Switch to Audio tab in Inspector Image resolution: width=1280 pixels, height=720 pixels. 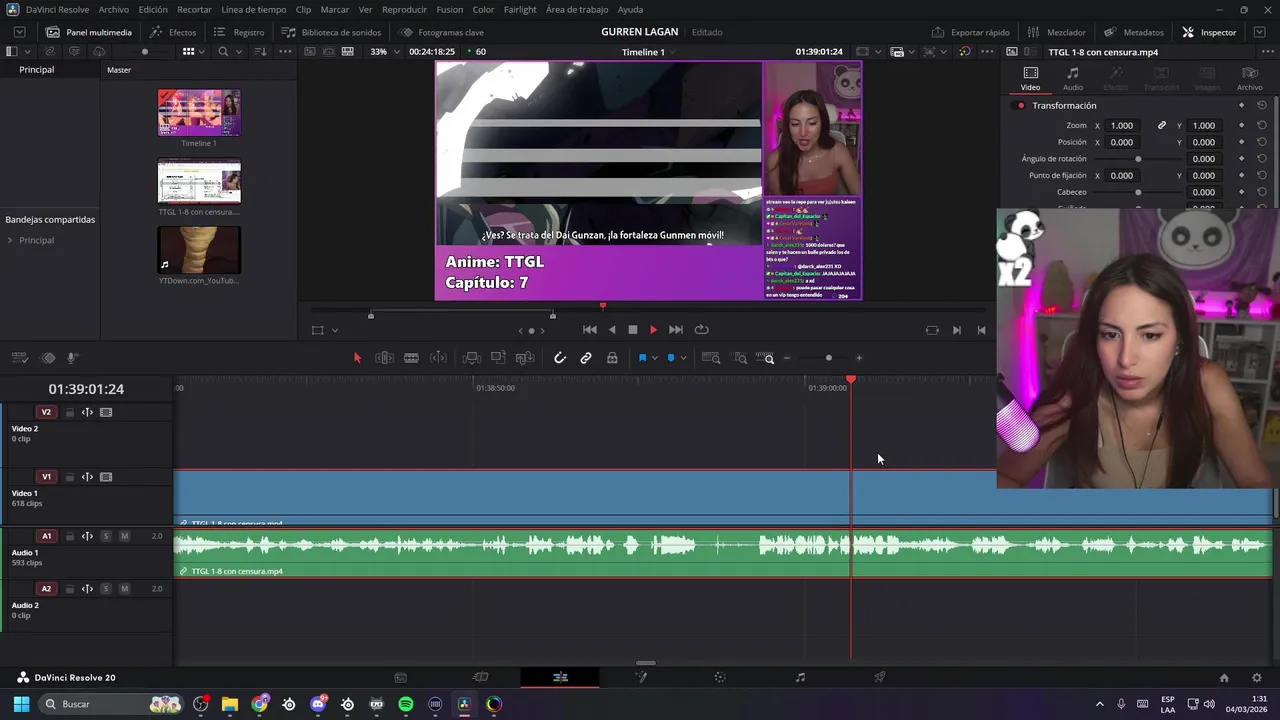1073,79
